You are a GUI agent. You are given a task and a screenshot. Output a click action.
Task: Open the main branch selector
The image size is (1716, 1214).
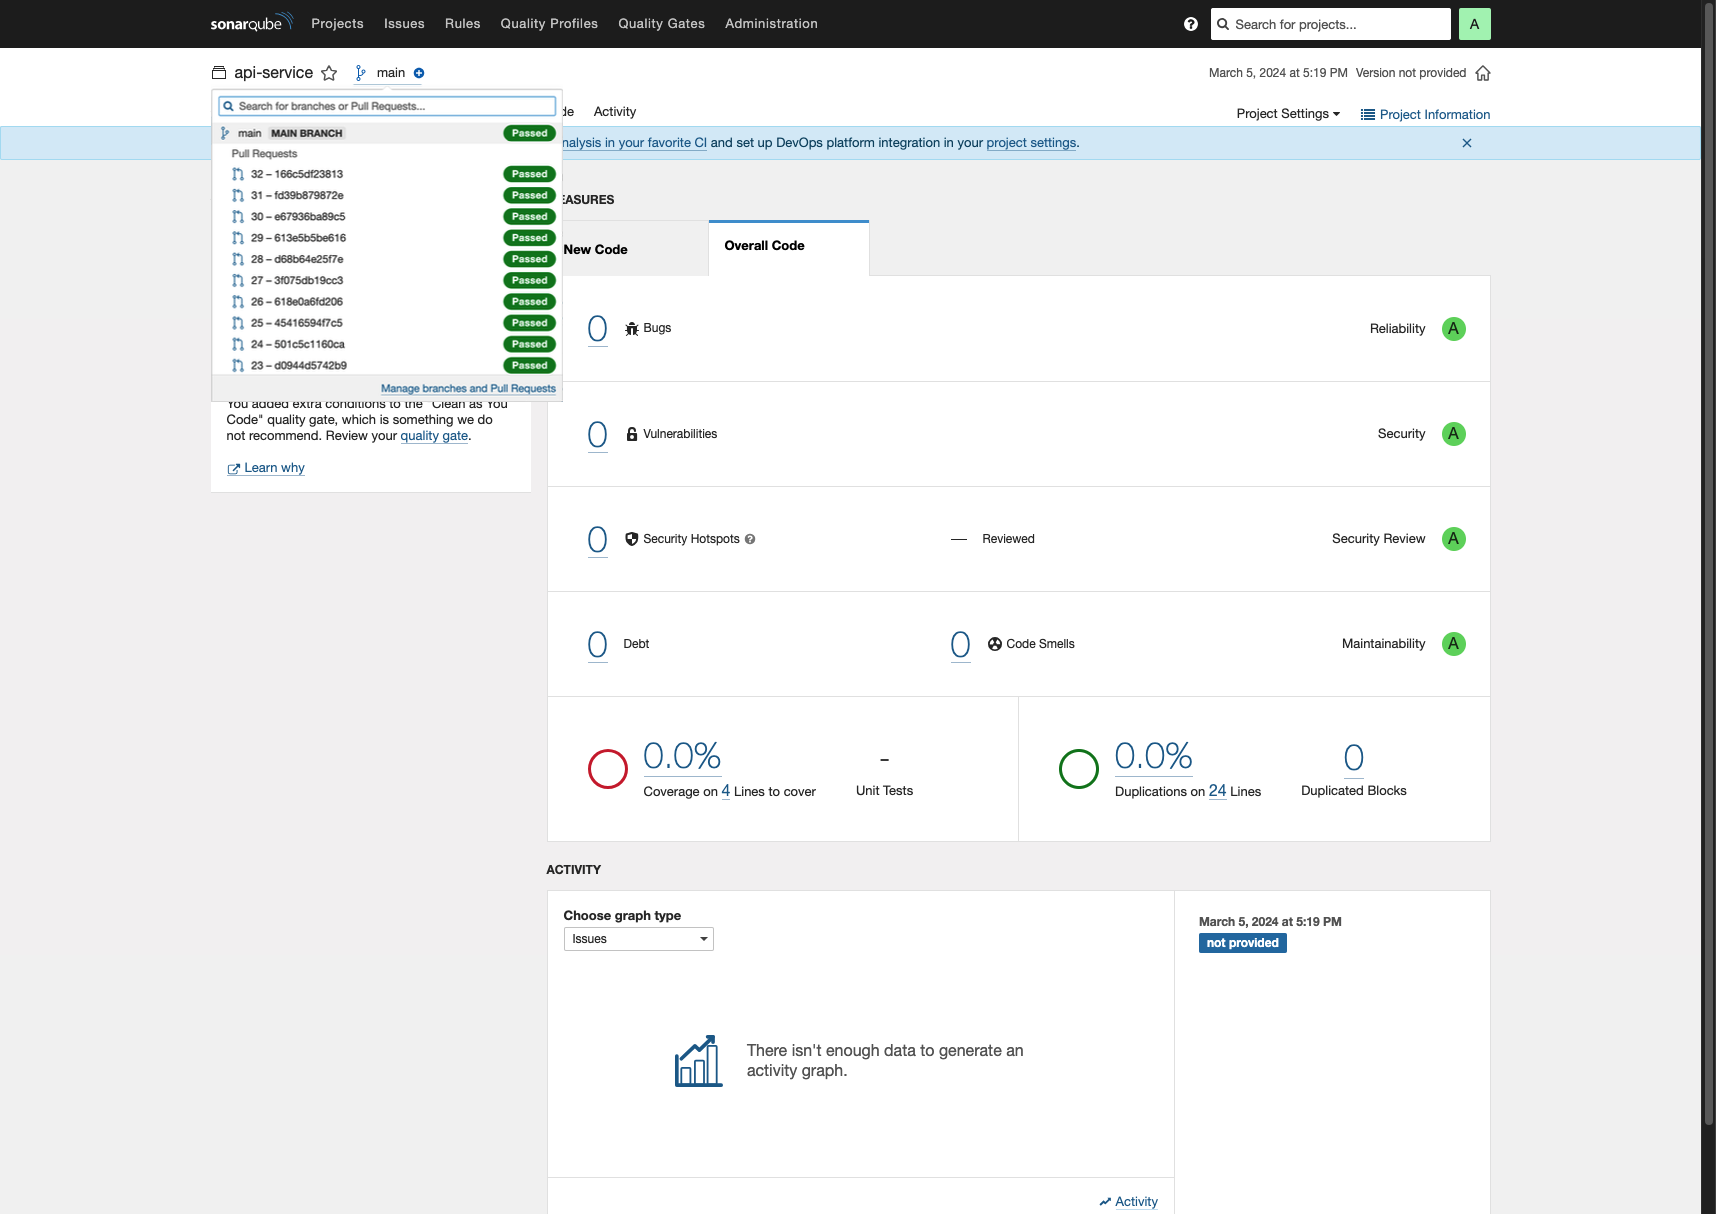[x=391, y=72]
